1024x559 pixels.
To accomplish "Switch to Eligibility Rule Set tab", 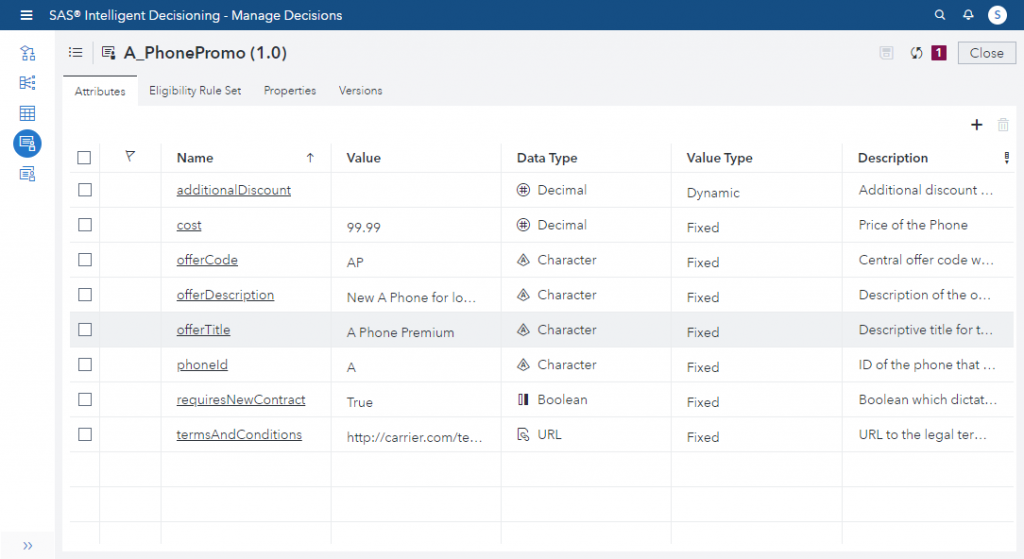I will pos(195,91).
